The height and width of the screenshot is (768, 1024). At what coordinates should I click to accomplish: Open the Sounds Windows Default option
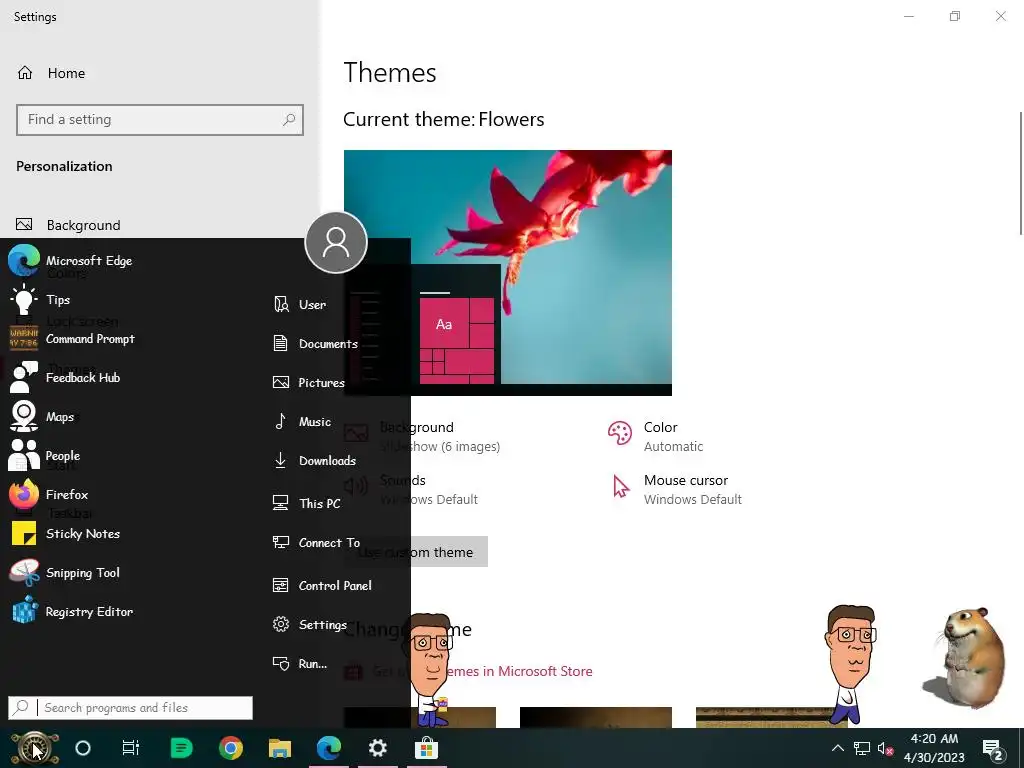[x=411, y=489]
